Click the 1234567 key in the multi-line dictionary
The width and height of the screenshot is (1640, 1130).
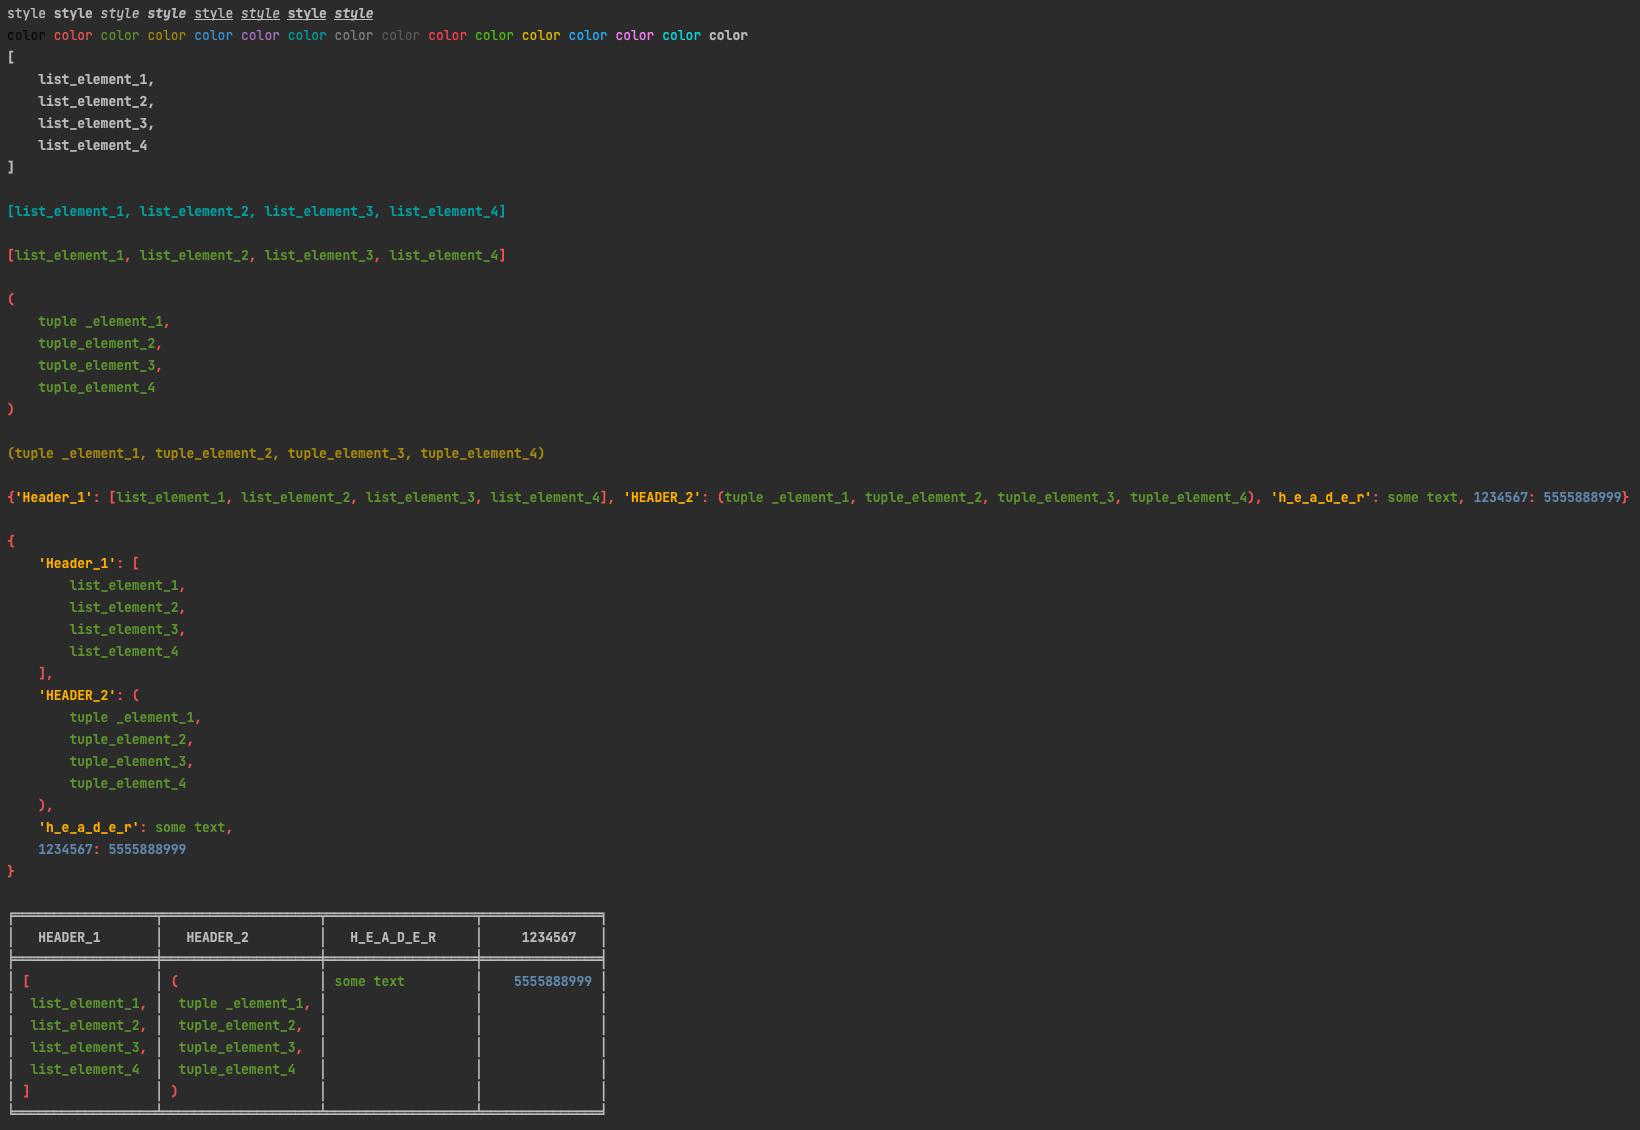pos(65,849)
